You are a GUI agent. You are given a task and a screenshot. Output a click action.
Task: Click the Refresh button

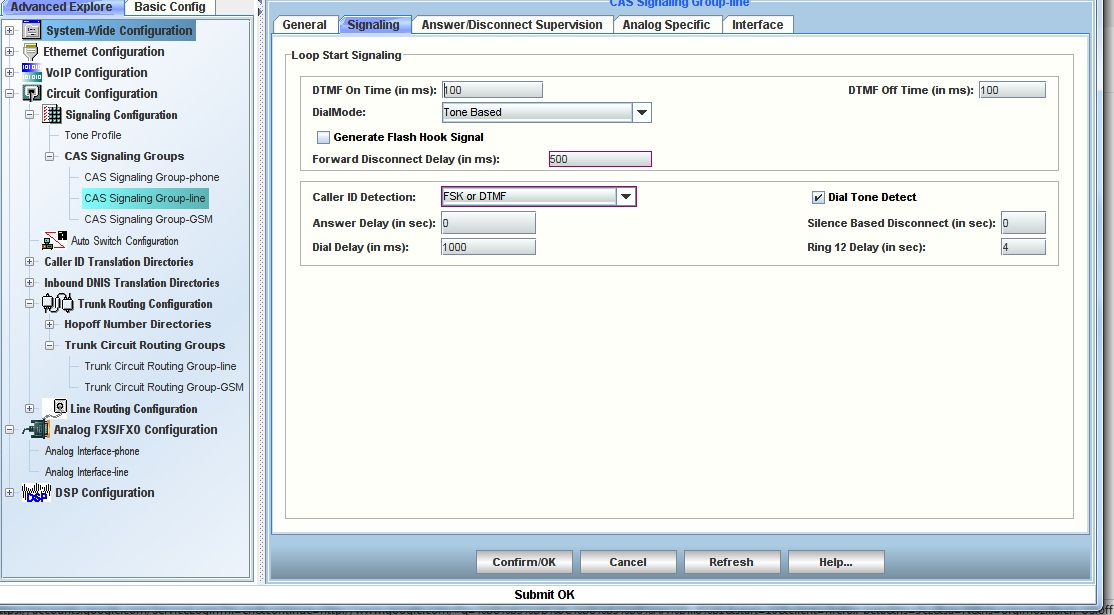(x=731, y=562)
